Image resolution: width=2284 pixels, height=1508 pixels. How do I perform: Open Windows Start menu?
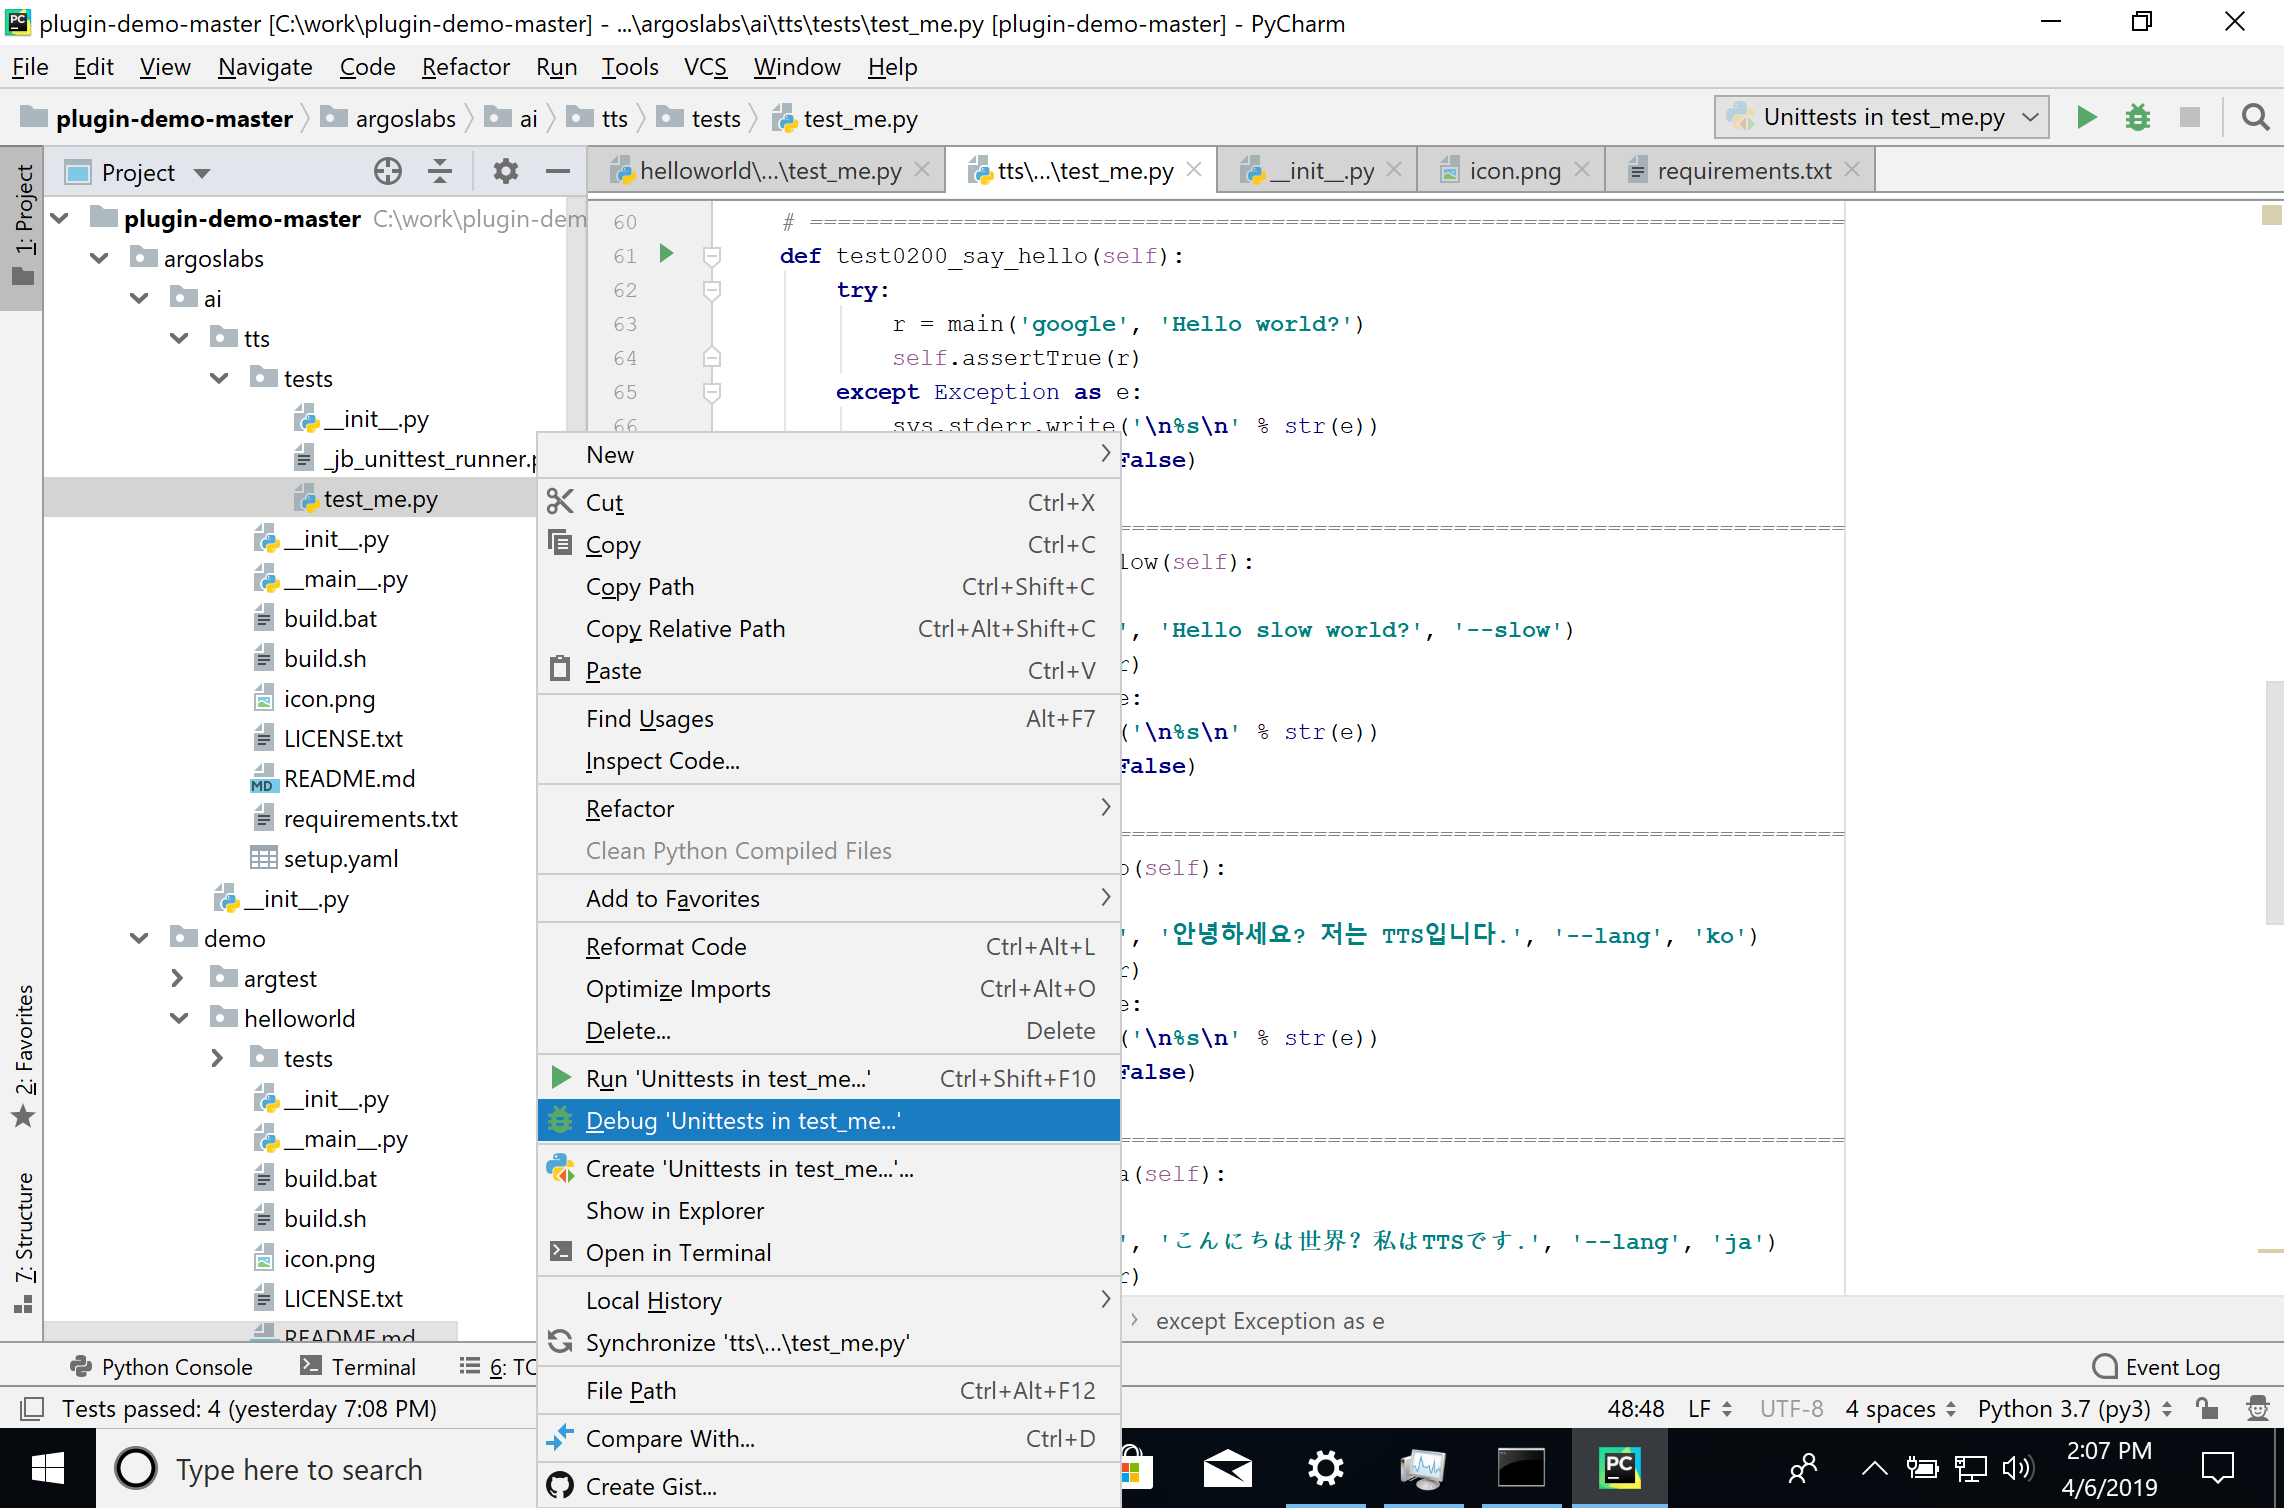(47, 1469)
